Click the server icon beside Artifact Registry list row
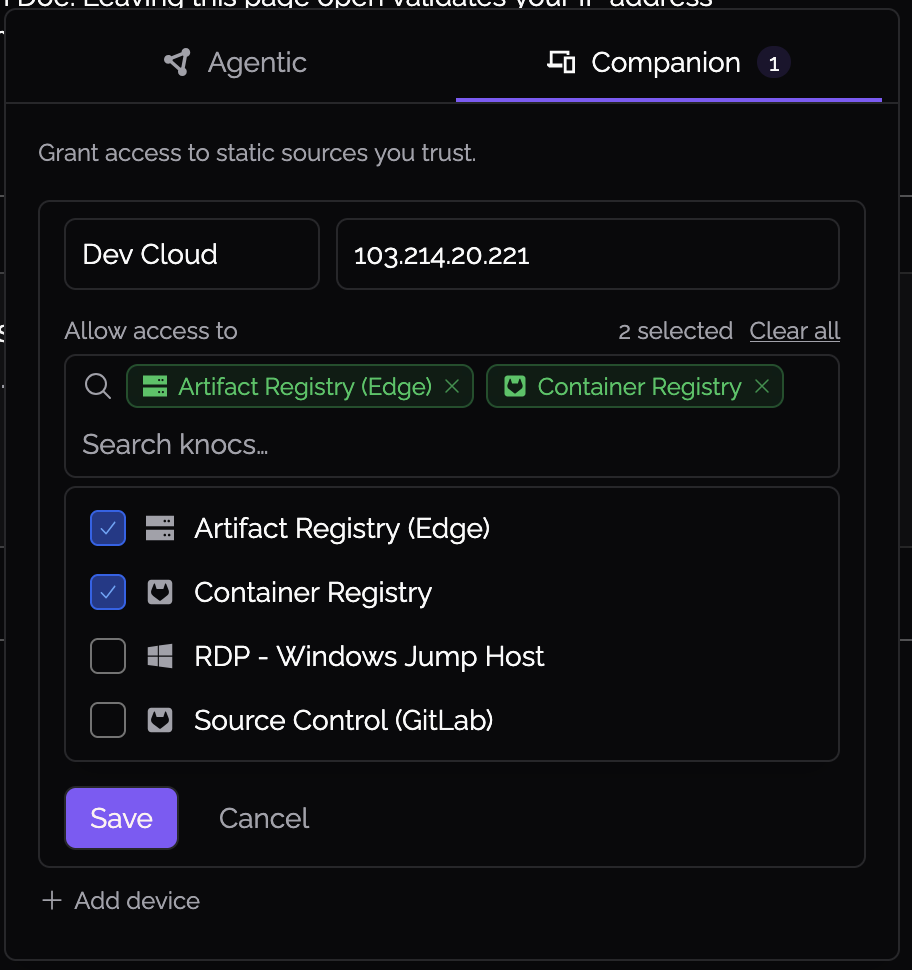This screenshot has height=970, width=912. coord(160,528)
